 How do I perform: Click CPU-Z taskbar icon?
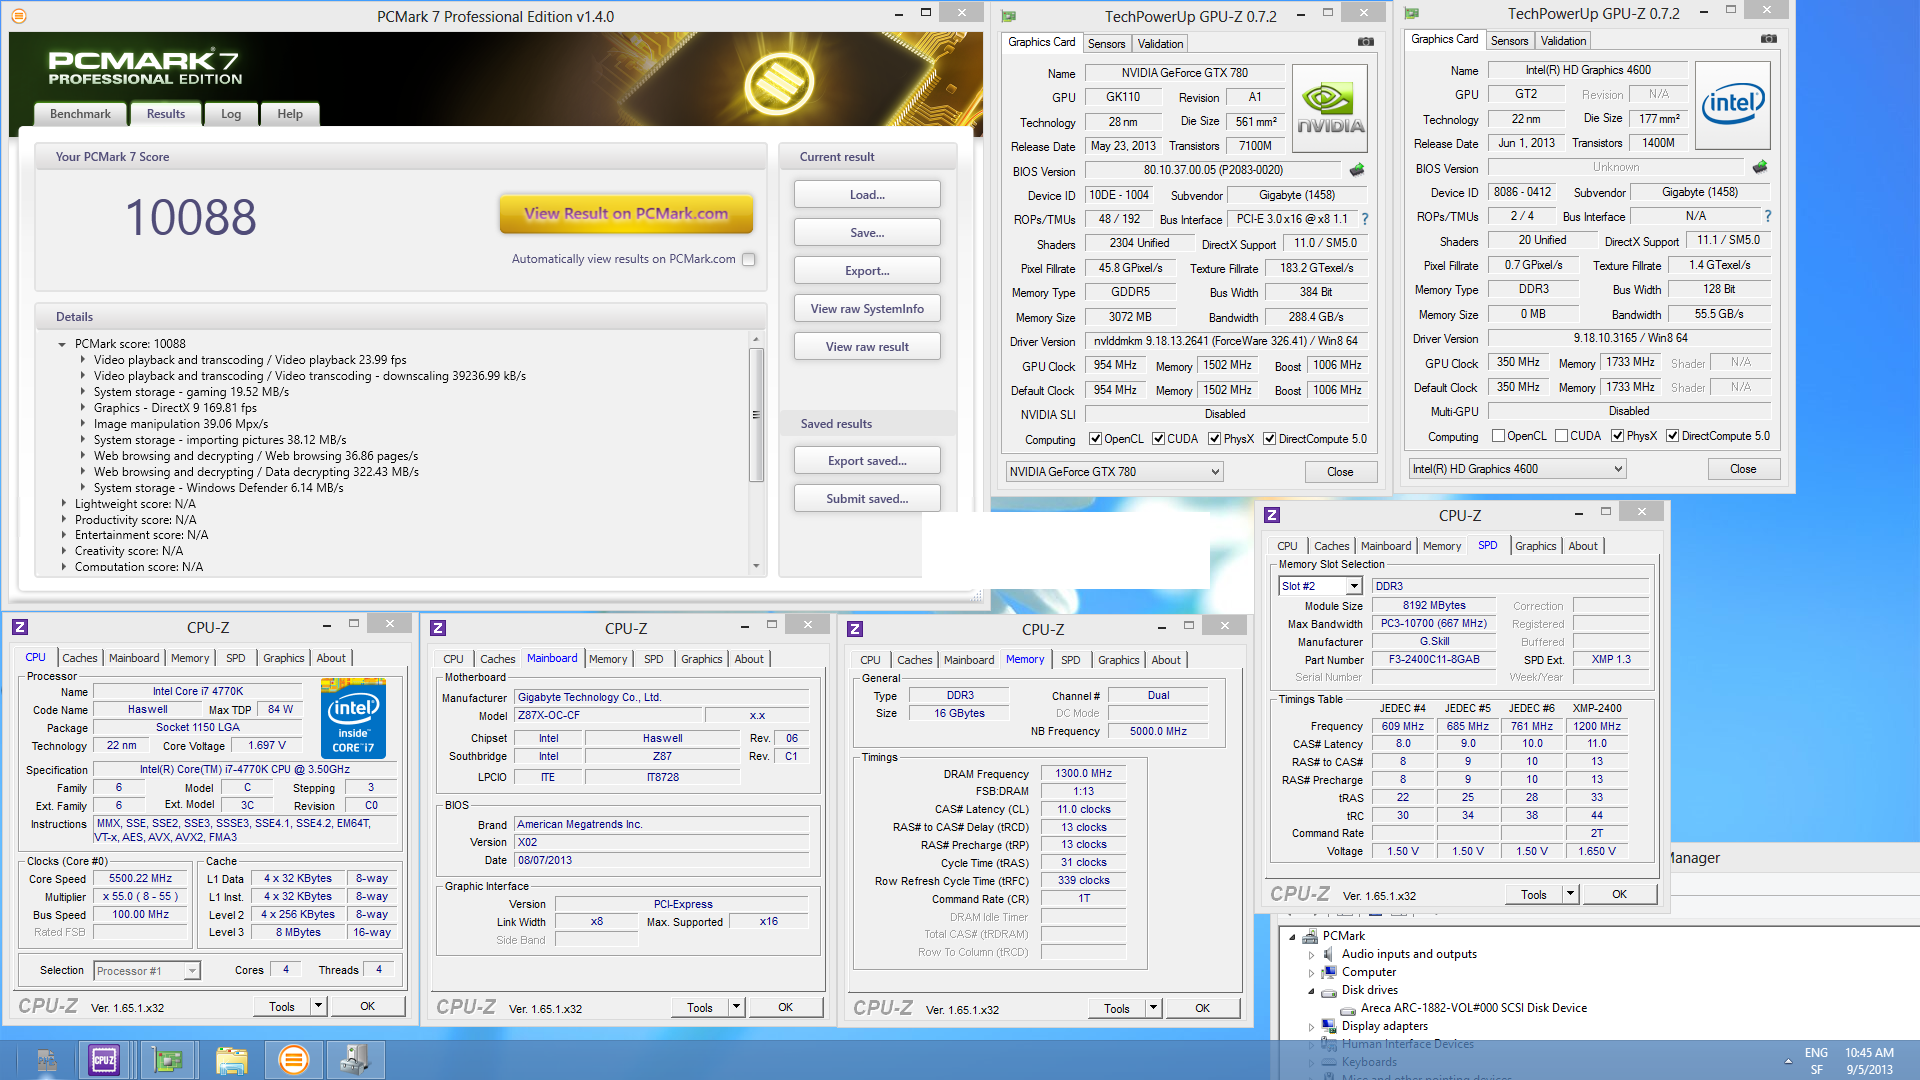[x=104, y=1059]
